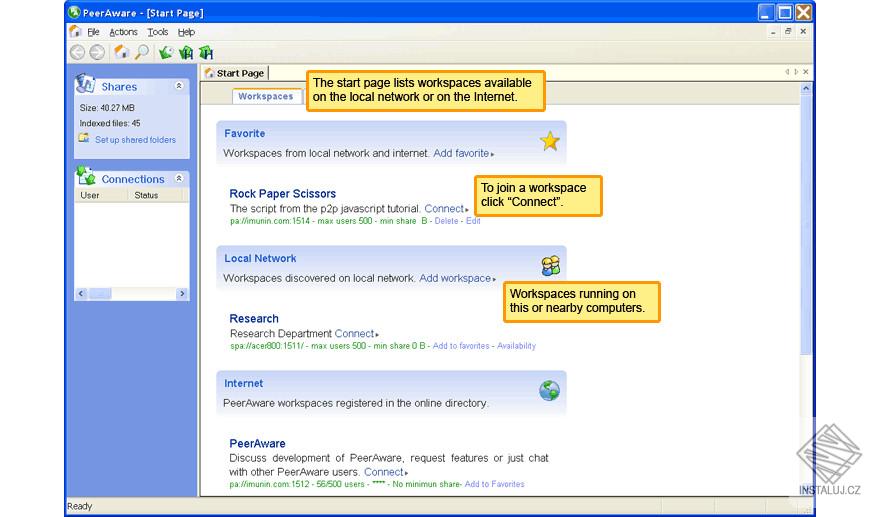Viewport: 880px width, 517px height.
Task: Click the Connections list left scroll arrow
Action: [81, 294]
